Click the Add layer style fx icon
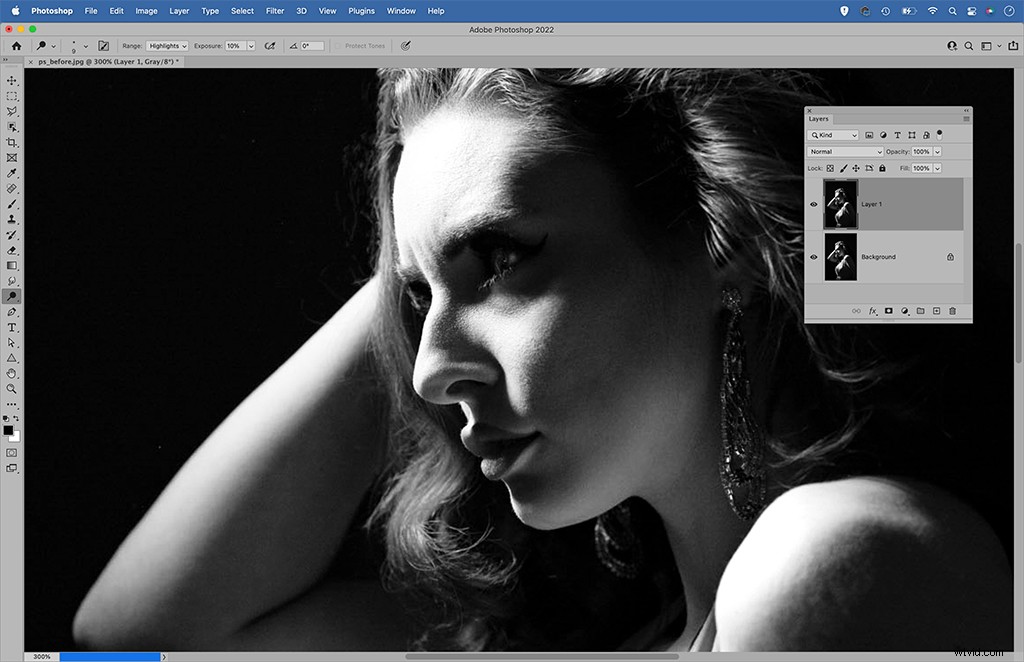Viewport: 1024px width, 662px height. (x=872, y=310)
